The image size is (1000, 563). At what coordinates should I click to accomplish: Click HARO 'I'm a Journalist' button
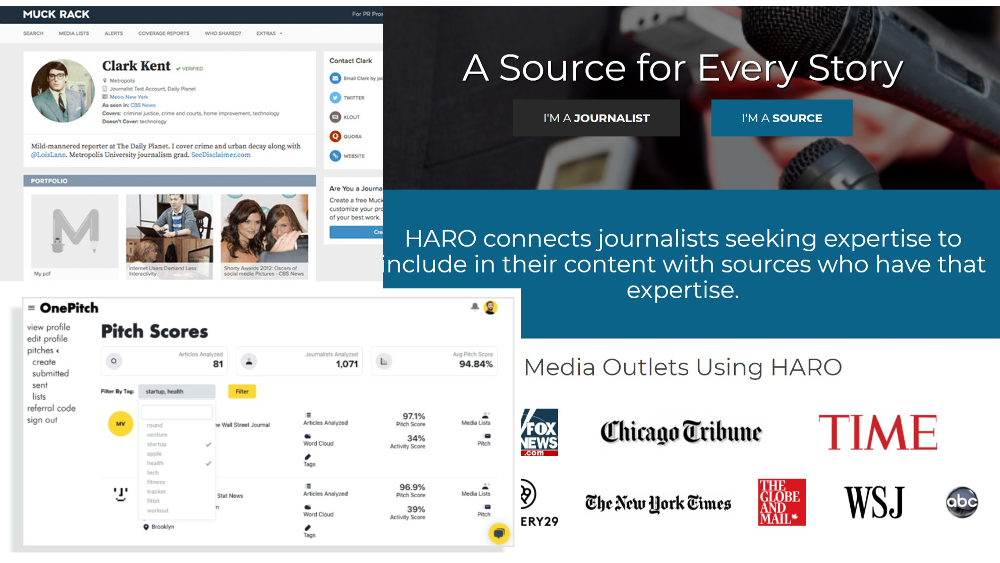pyautogui.click(x=596, y=118)
